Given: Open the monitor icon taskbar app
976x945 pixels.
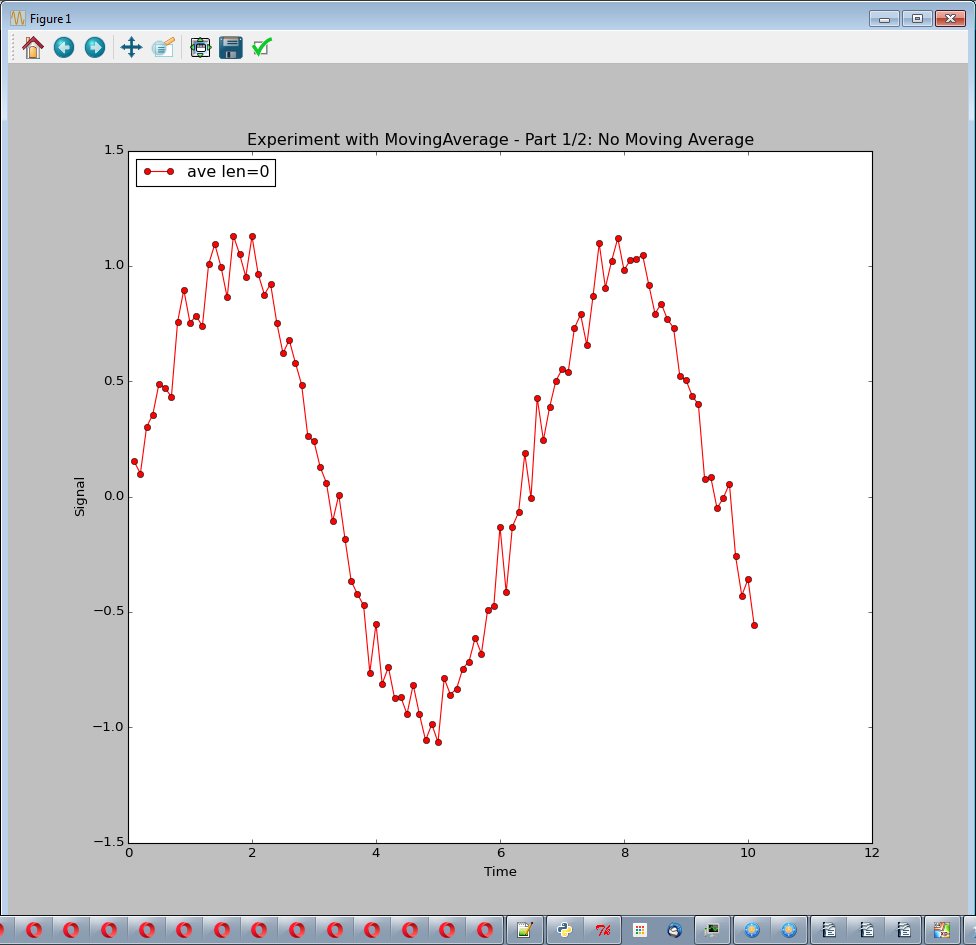Looking at the screenshot, I should pyautogui.click(x=712, y=930).
